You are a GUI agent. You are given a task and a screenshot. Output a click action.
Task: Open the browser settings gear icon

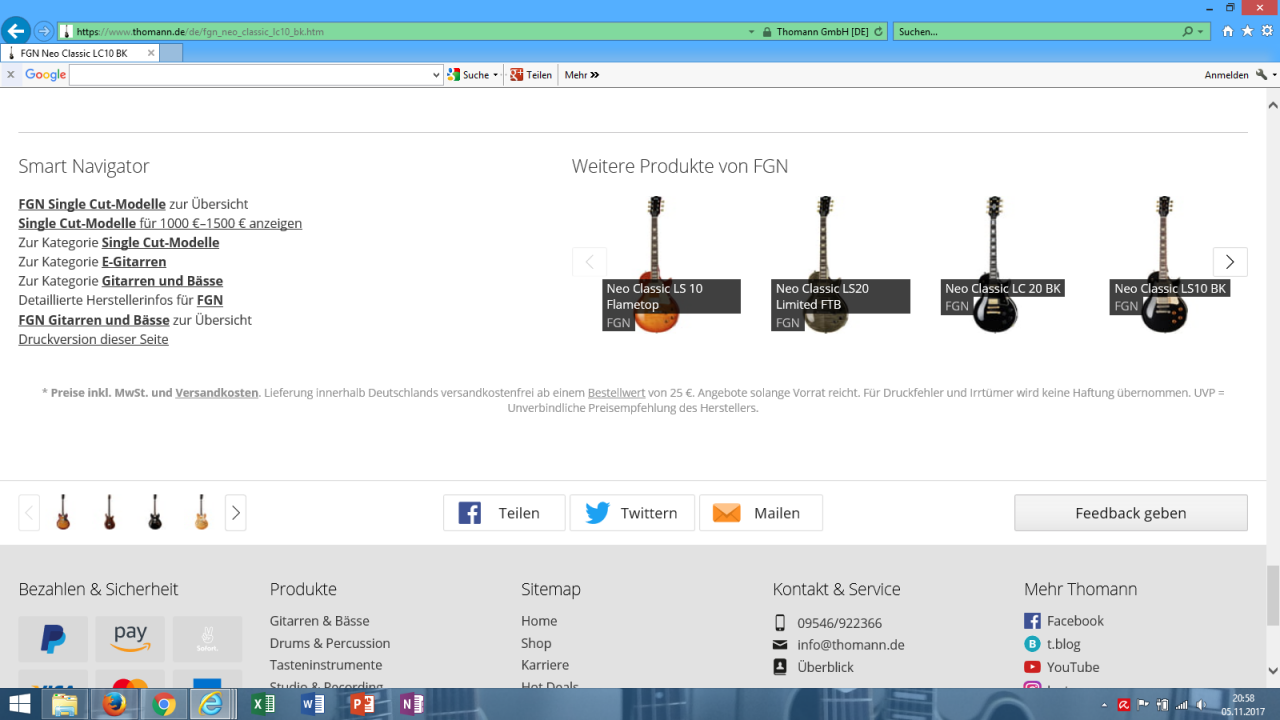tap(1267, 31)
